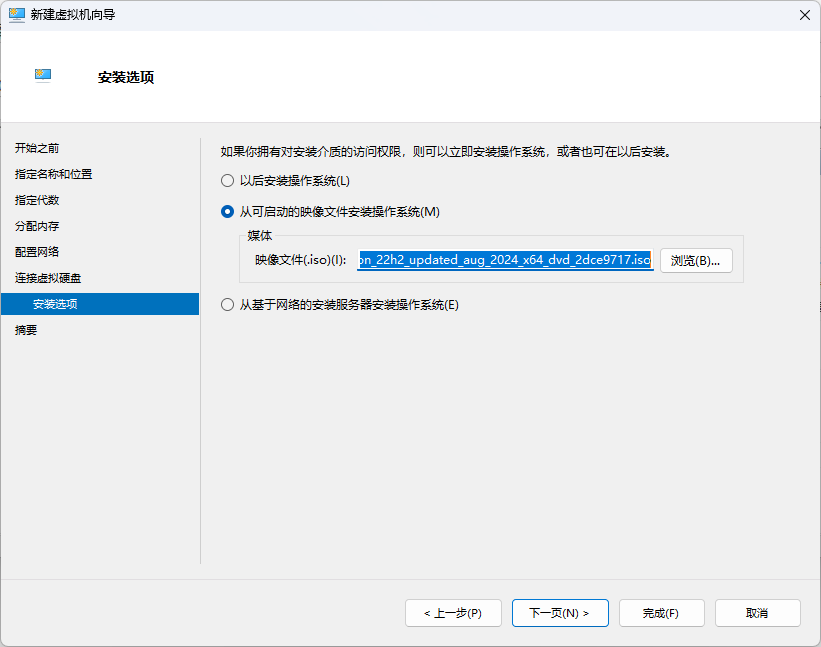Click the computer icon beside the 安装选项 heading
The width and height of the screenshot is (821, 647).
click(x=42, y=76)
